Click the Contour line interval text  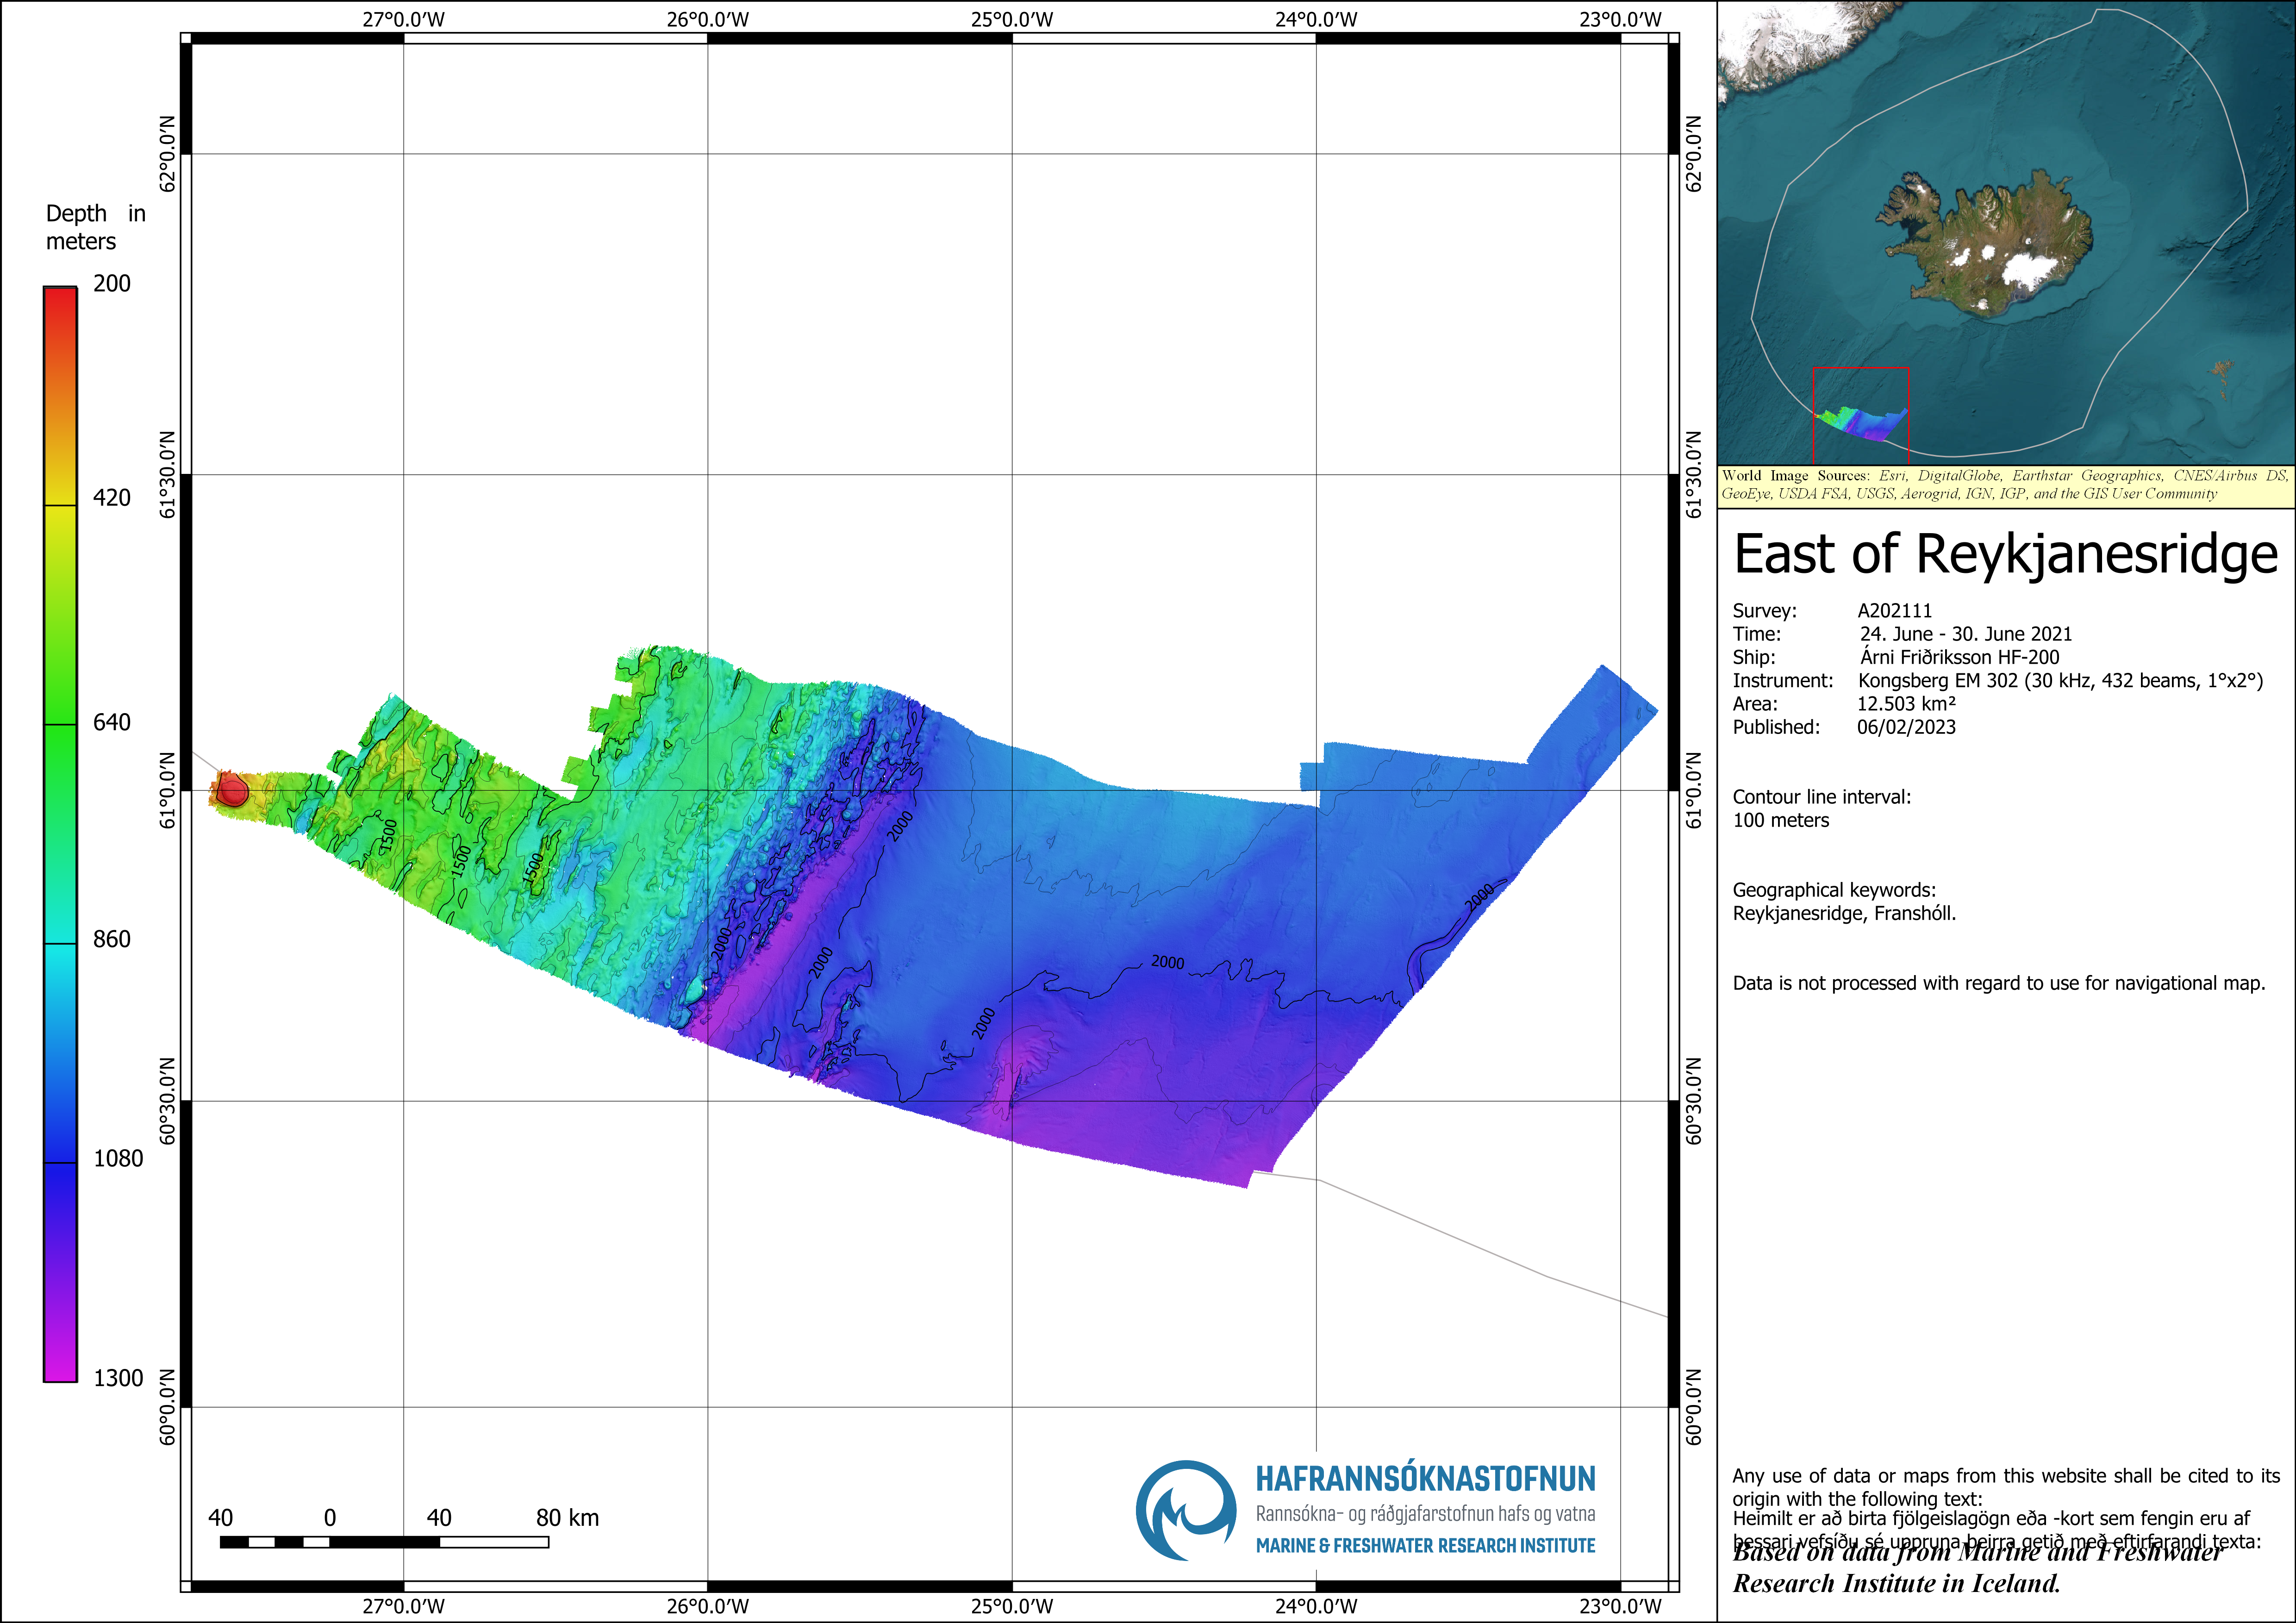point(1821,797)
